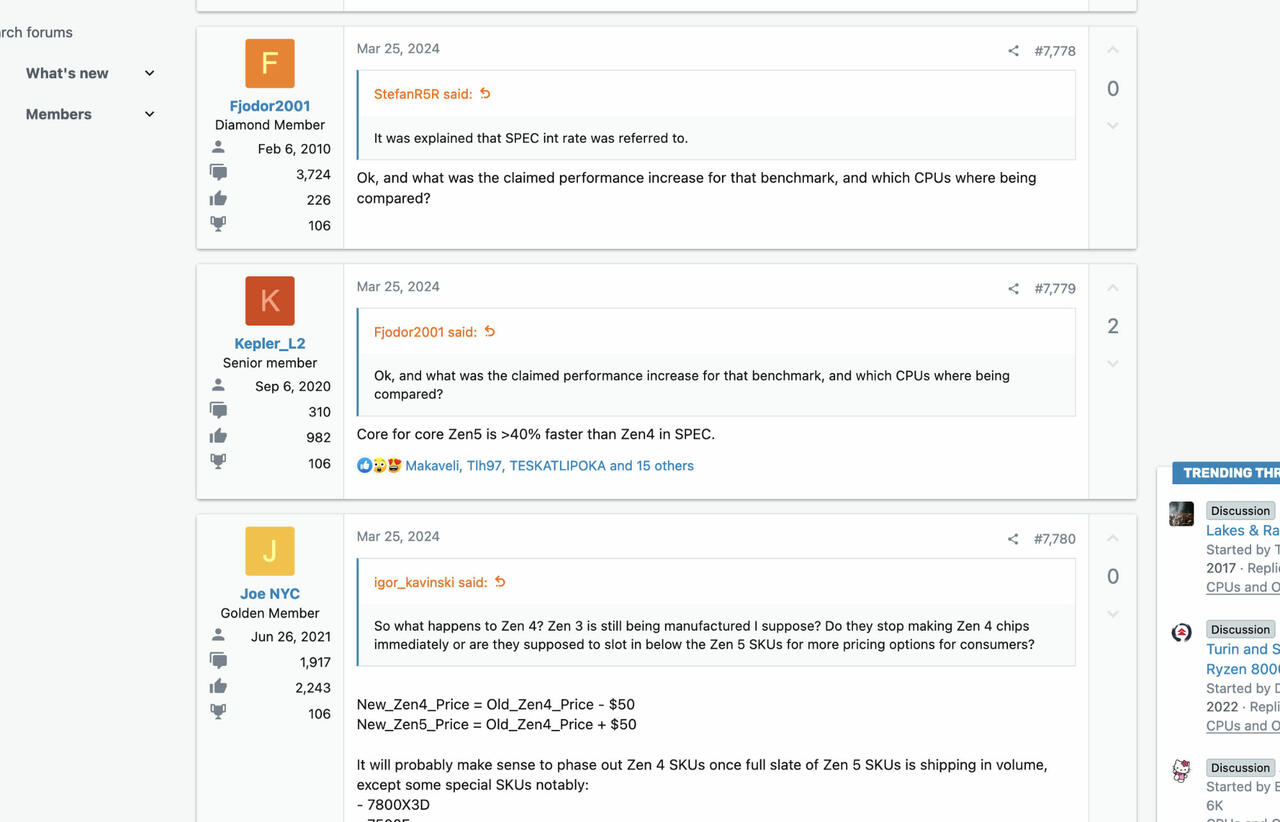The width and height of the screenshot is (1280, 822).
Task: Upvote Joe NYC's post #7,780
Action: tap(1113, 538)
